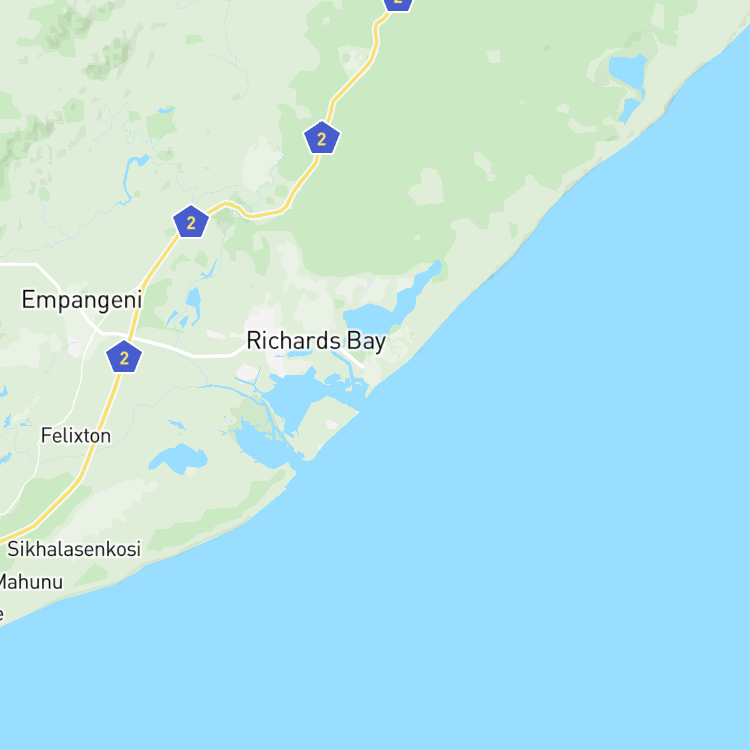
Task: Click the Richards Bay city label
Action: 316,341
